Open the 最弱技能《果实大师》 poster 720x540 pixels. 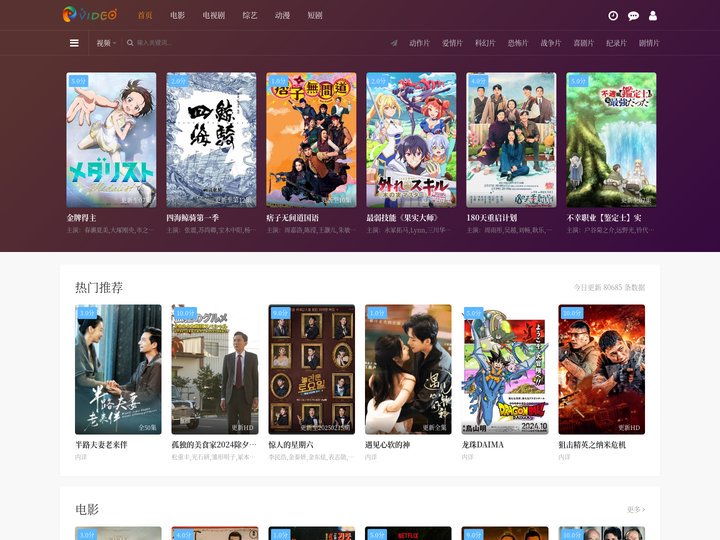pyautogui.click(x=411, y=140)
